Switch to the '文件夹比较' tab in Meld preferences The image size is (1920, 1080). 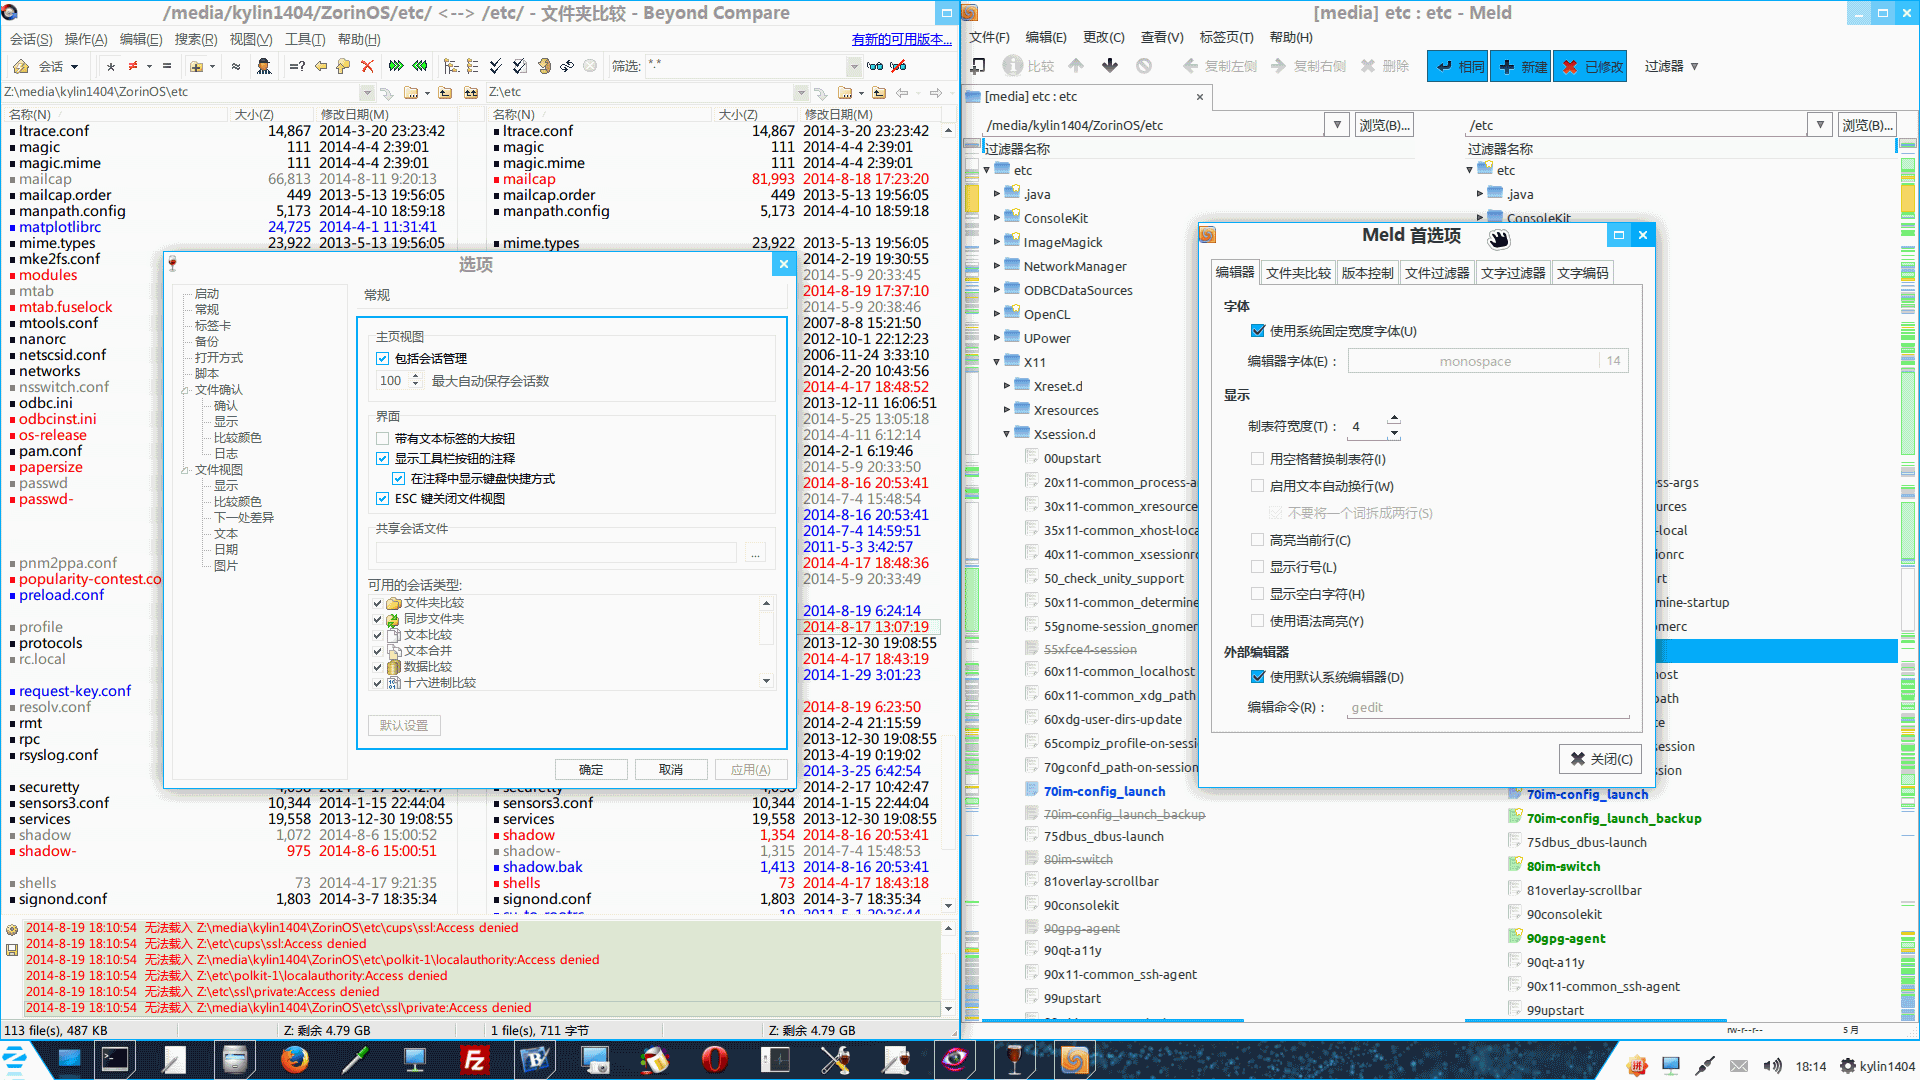(x=1298, y=273)
